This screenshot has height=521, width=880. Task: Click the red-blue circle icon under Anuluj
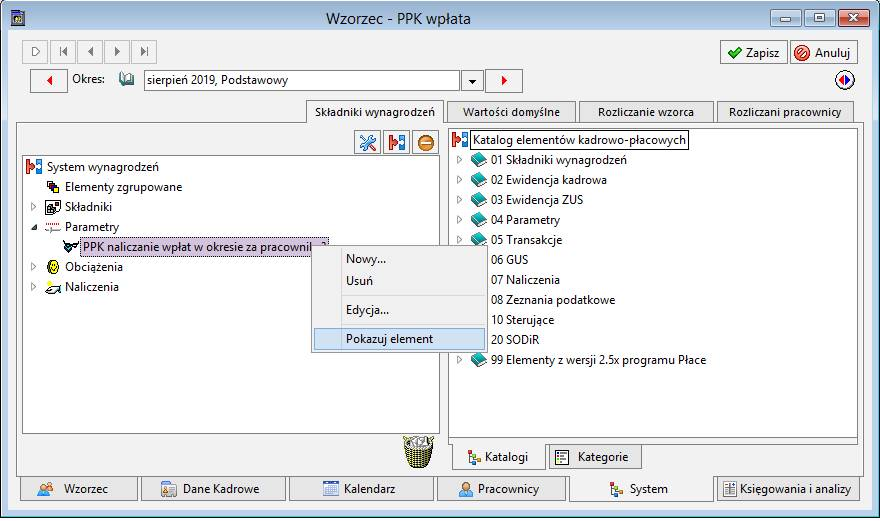(x=845, y=80)
